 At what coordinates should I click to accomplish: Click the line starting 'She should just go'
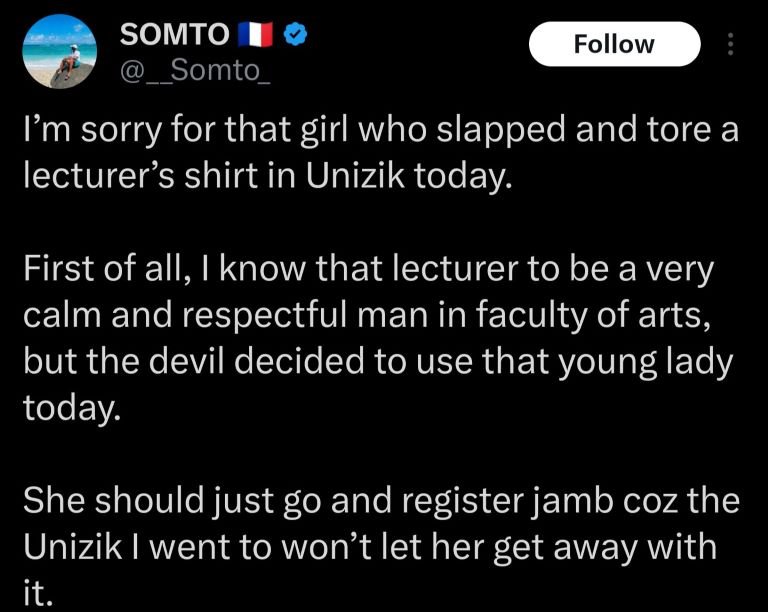tap(381, 501)
